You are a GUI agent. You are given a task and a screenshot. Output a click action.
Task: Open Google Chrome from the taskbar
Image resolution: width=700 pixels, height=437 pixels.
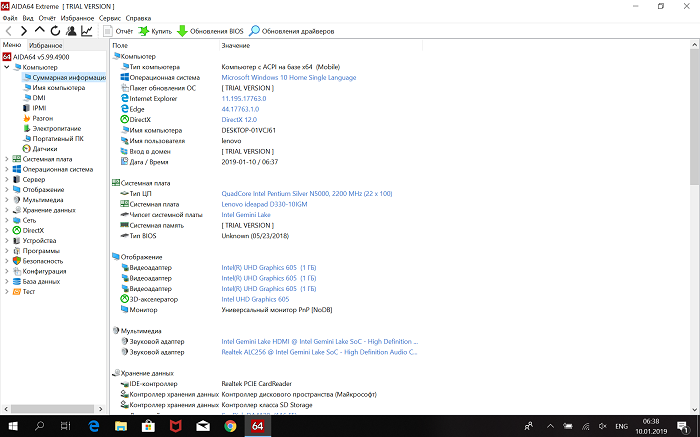[230, 426]
